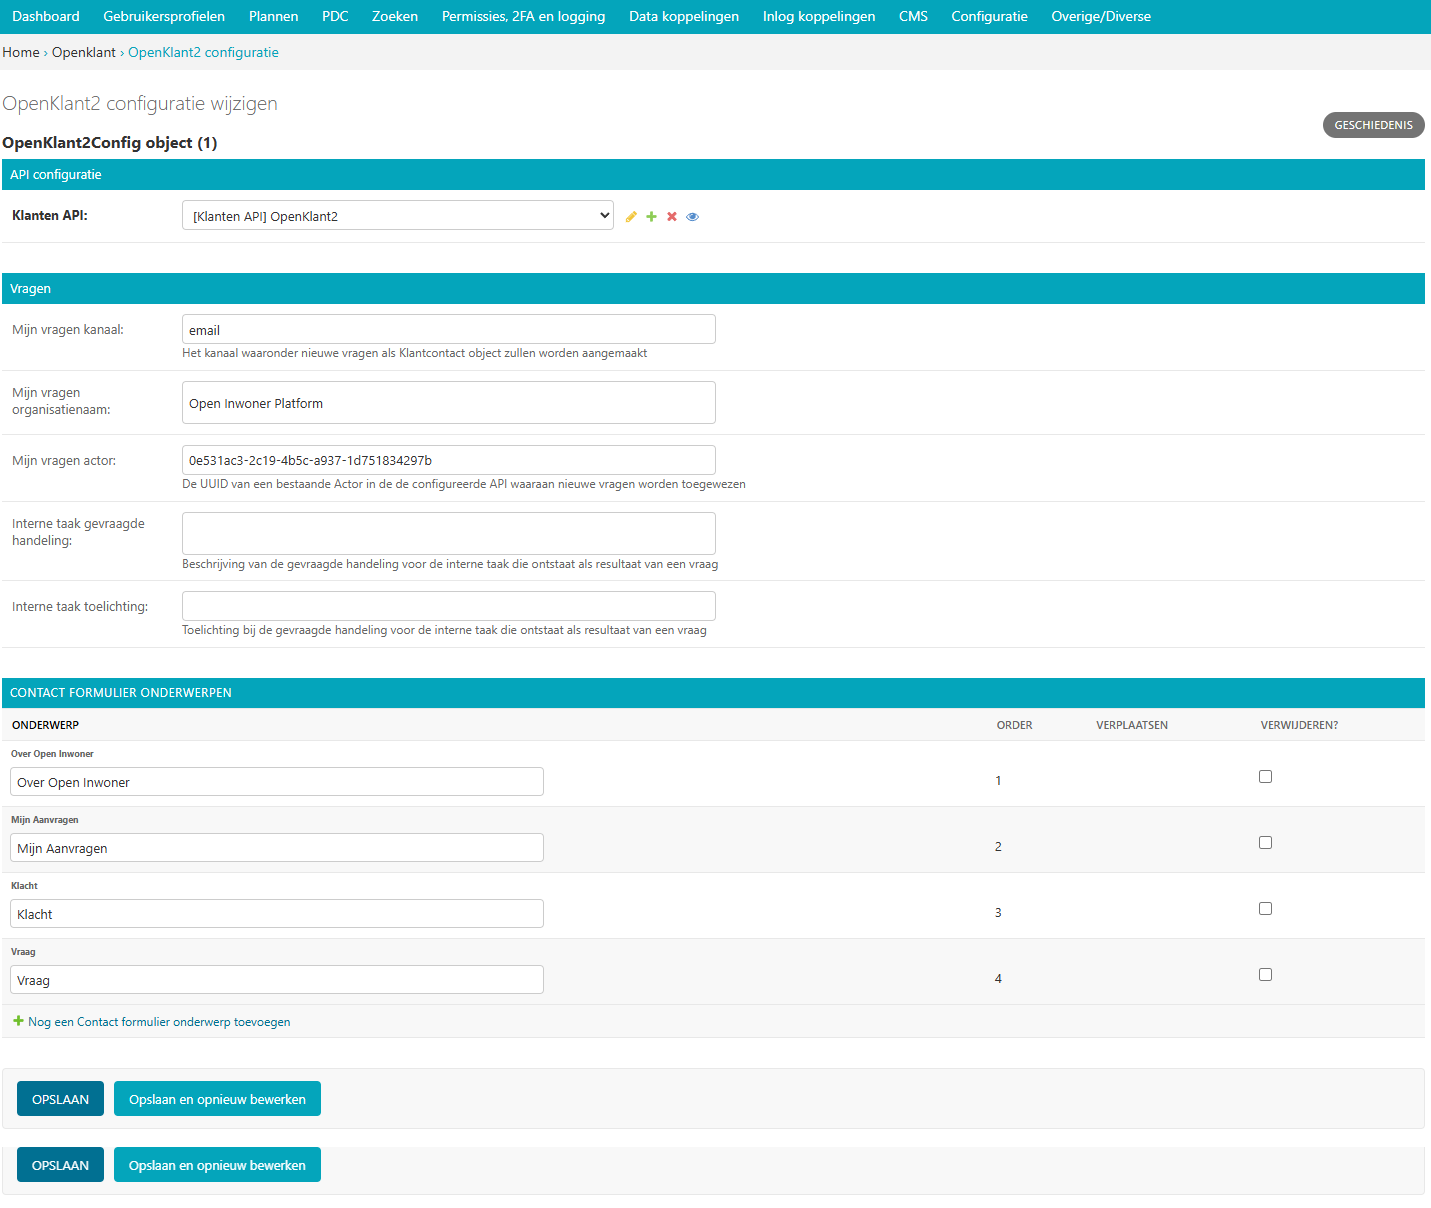Edit the selected Klanten API
Screen dimensions: 1431x1208
[x=630, y=216]
